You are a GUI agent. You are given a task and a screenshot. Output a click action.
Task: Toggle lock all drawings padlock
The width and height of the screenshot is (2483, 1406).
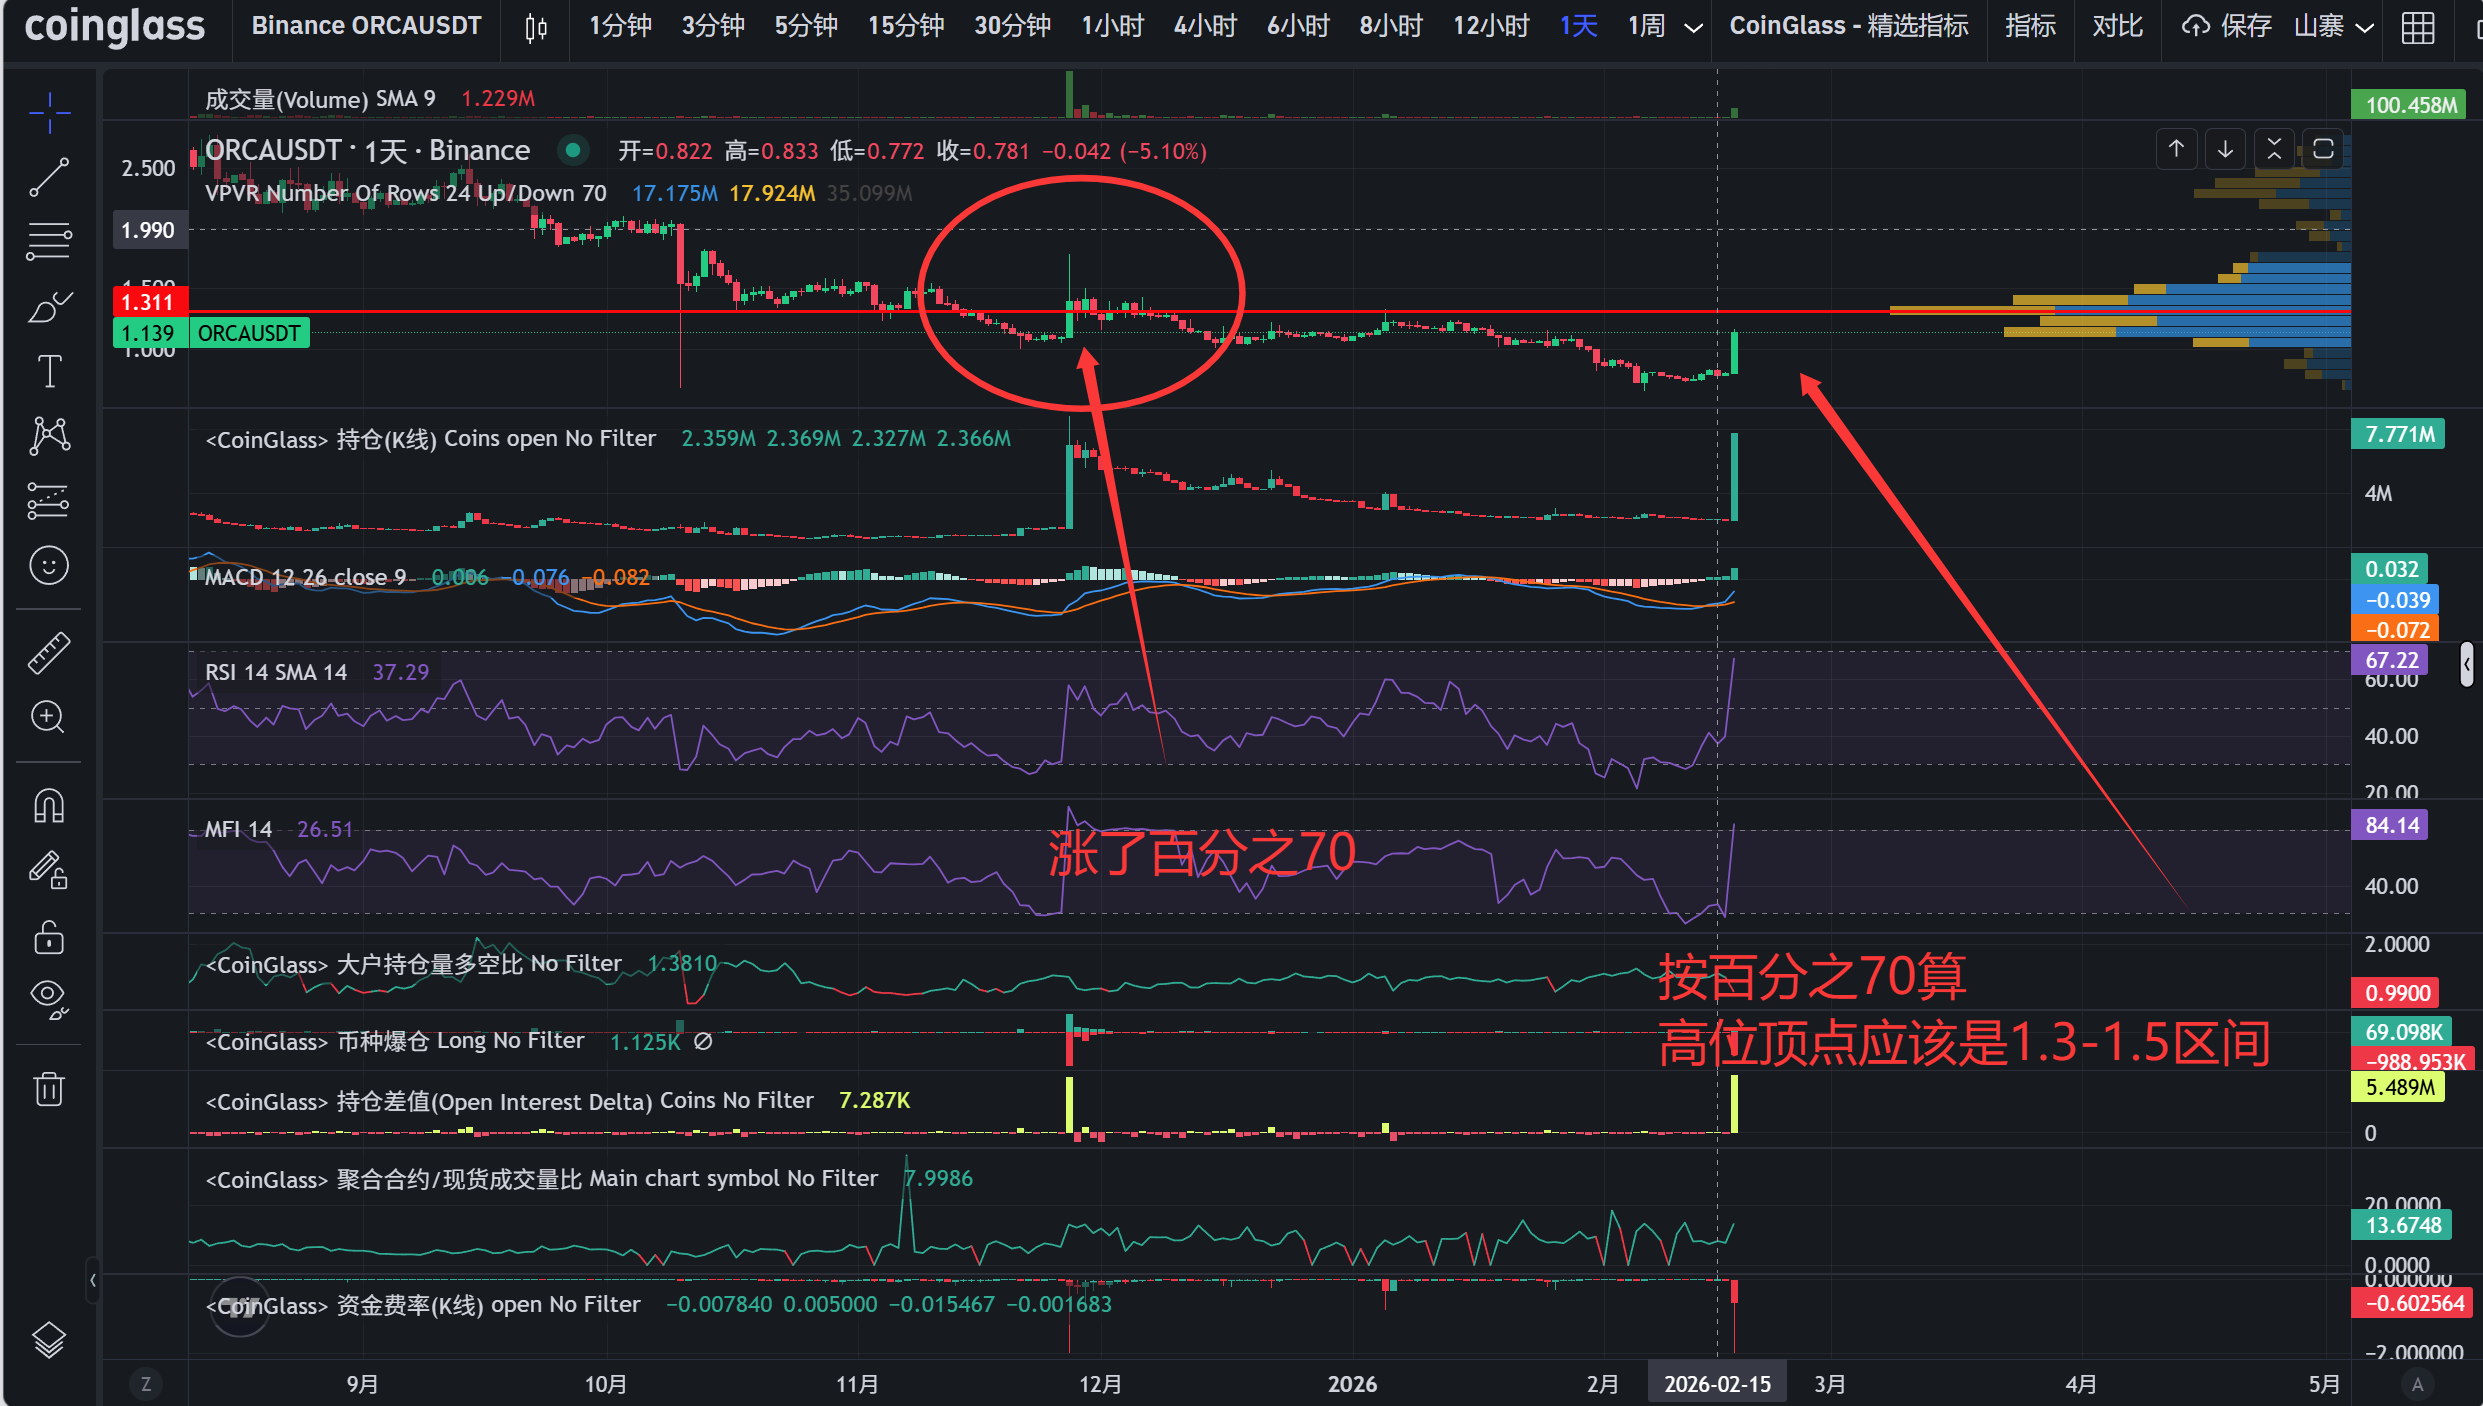tap(48, 938)
